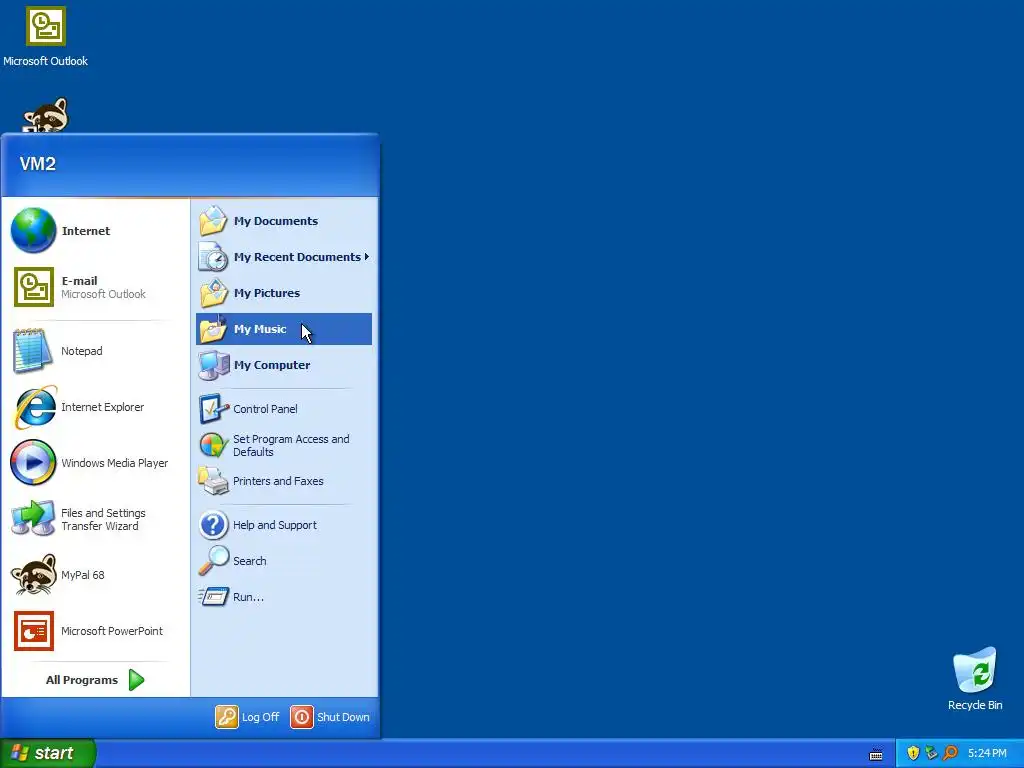Viewport: 1024px width, 768px height.
Task: Open the Internet globe icon in Start menu
Action: [33, 230]
